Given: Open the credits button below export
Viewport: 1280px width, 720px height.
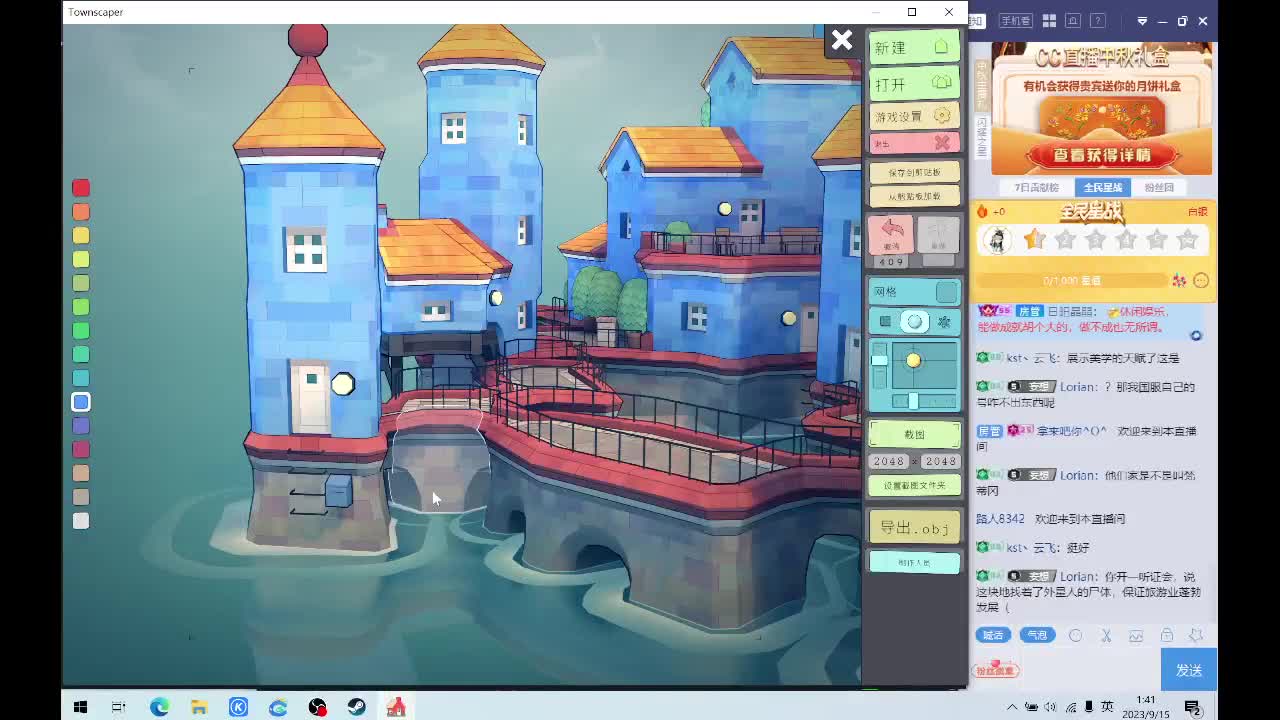Looking at the screenshot, I should point(914,563).
